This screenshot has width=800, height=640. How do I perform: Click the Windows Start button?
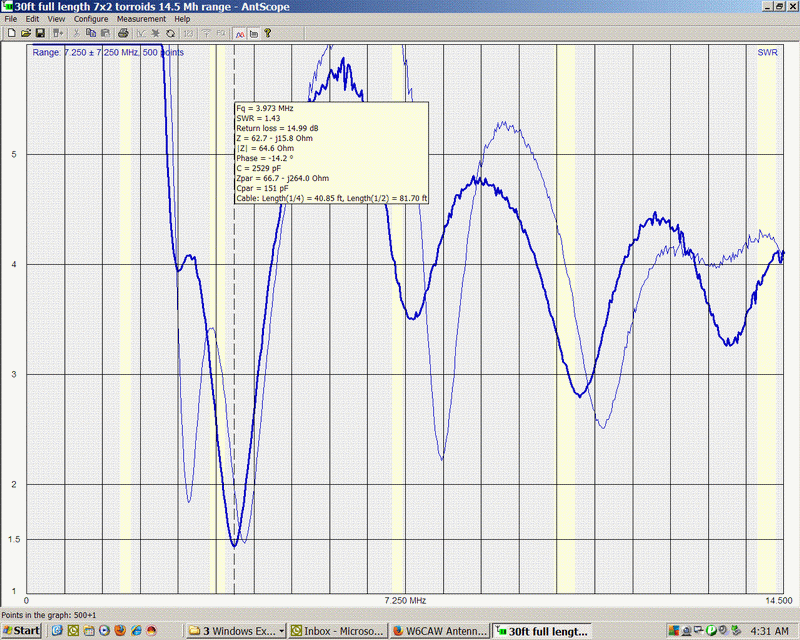point(21,631)
